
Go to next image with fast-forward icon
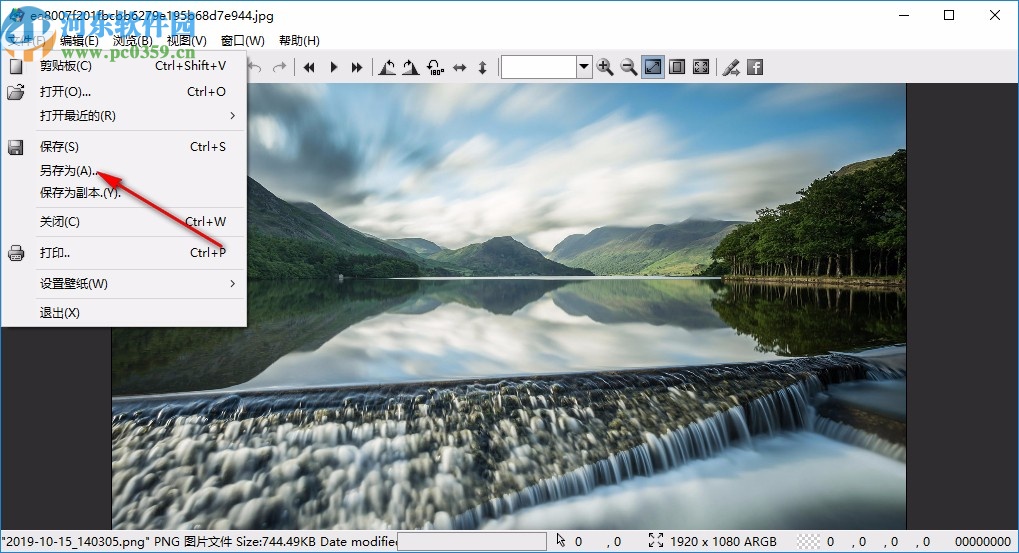click(x=357, y=67)
